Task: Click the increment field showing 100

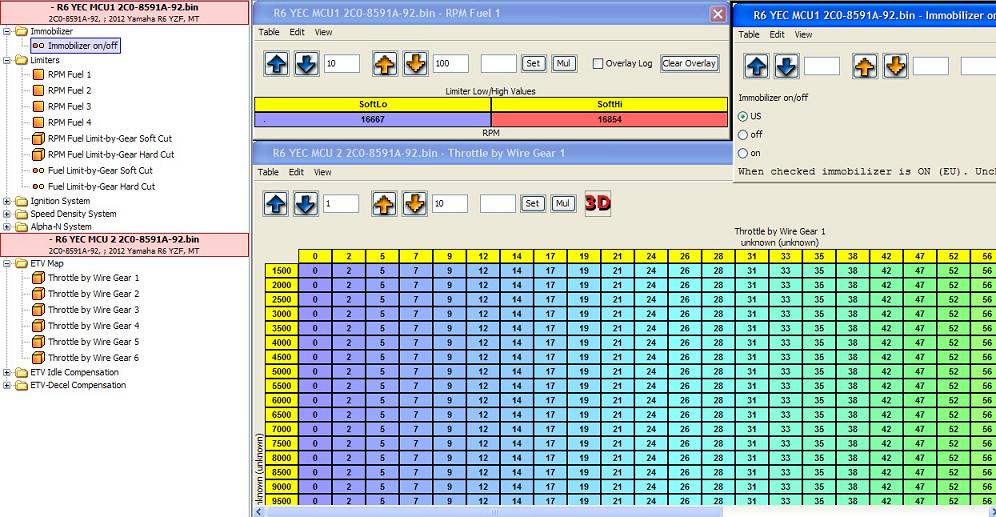Action: (450, 64)
